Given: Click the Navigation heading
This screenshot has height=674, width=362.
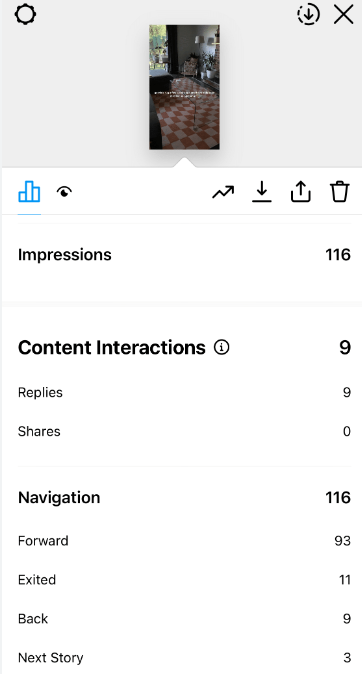Looking at the screenshot, I should (x=59, y=497).
